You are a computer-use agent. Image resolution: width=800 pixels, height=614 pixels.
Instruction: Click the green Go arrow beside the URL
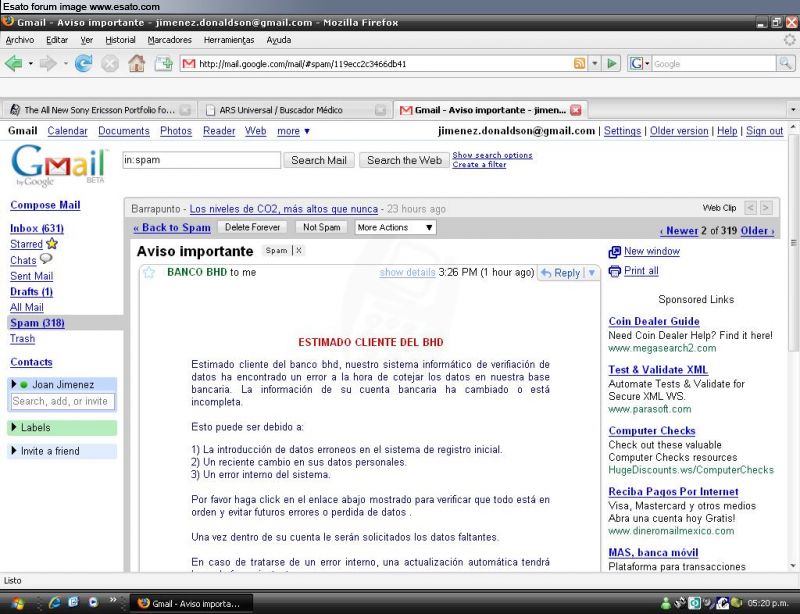tap(611, 64)
